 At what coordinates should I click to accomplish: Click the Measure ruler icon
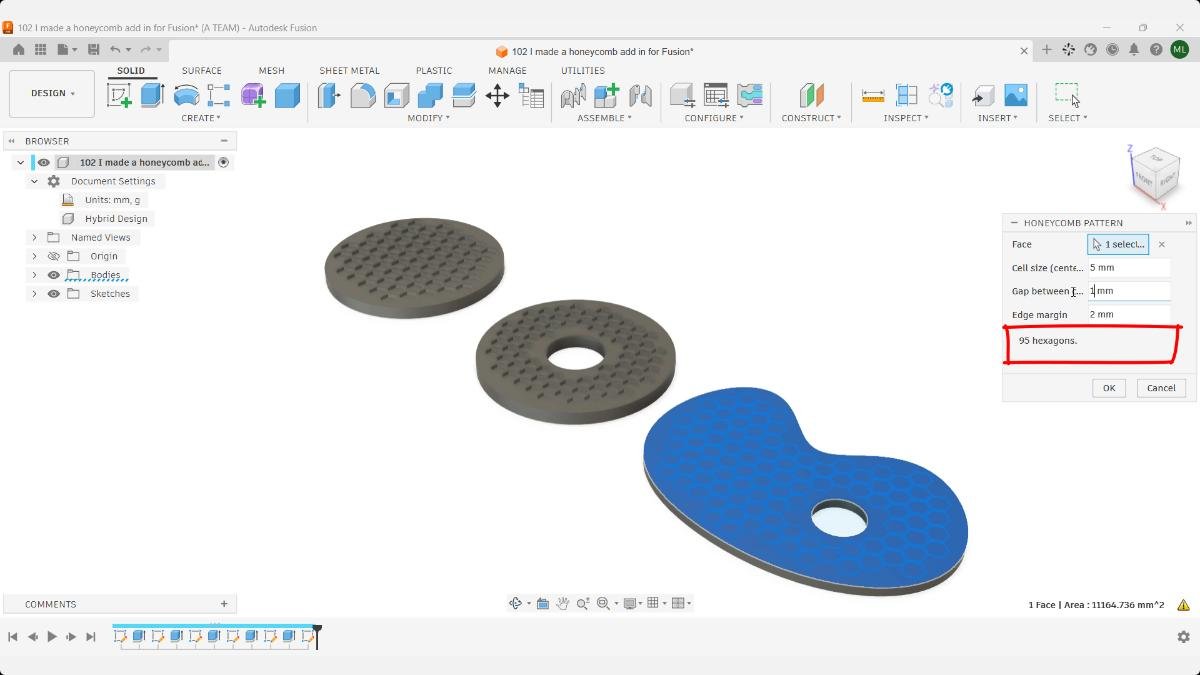873,96
